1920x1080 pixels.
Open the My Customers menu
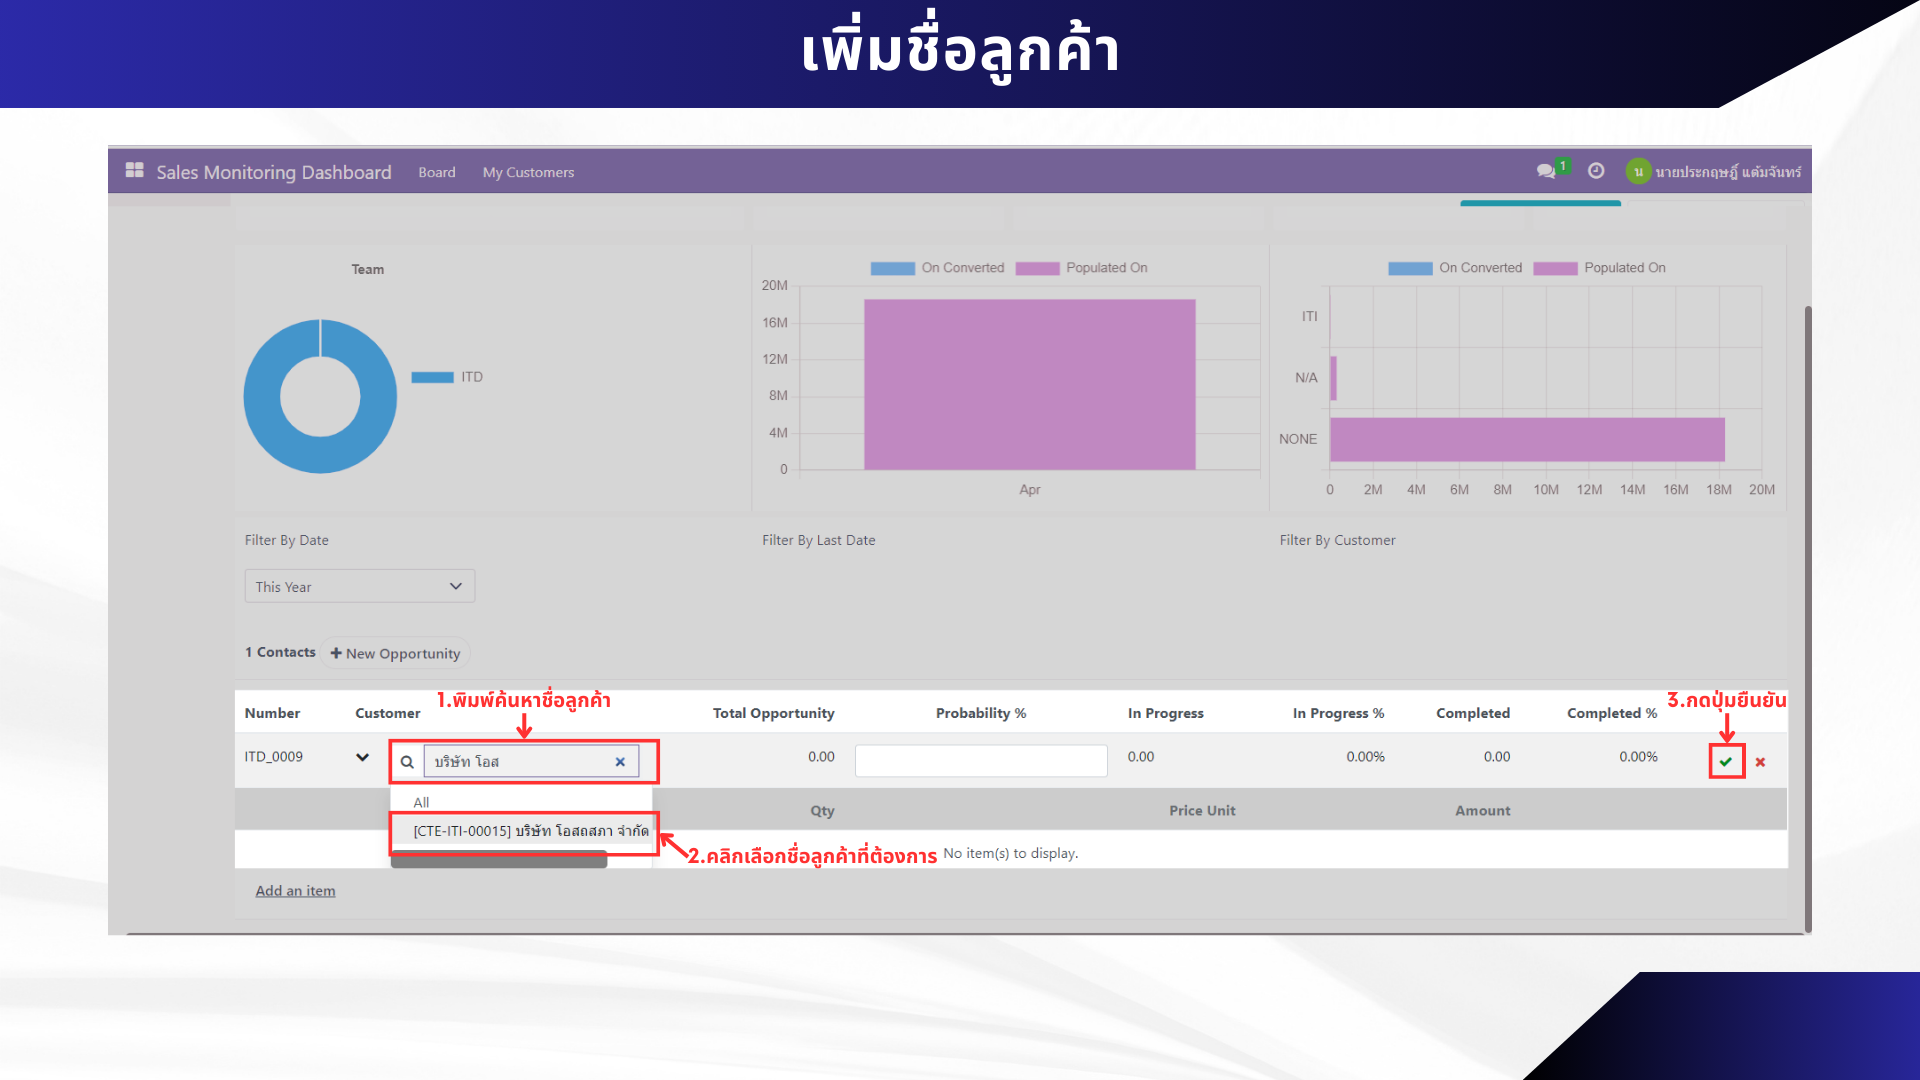528,172
